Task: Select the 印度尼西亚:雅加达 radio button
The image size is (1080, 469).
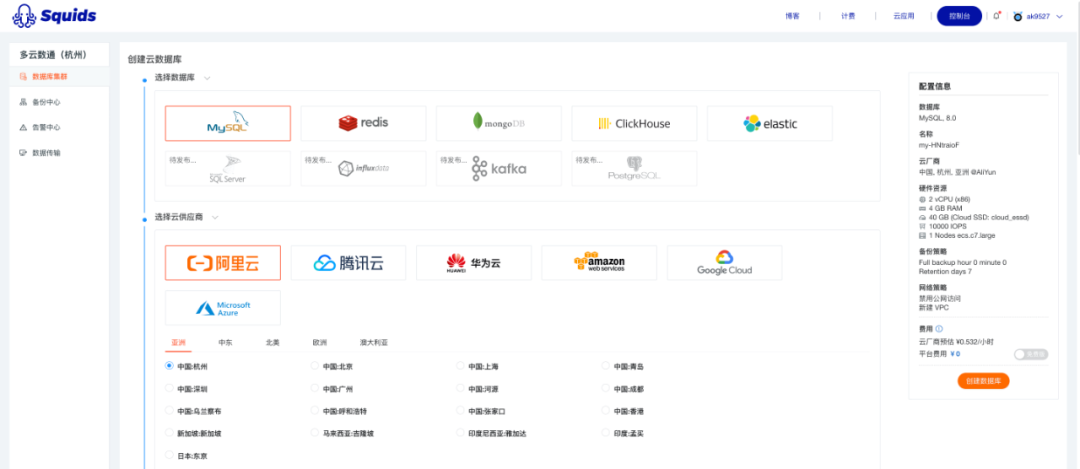Action: pyautogui.click(x=460, y=433)
